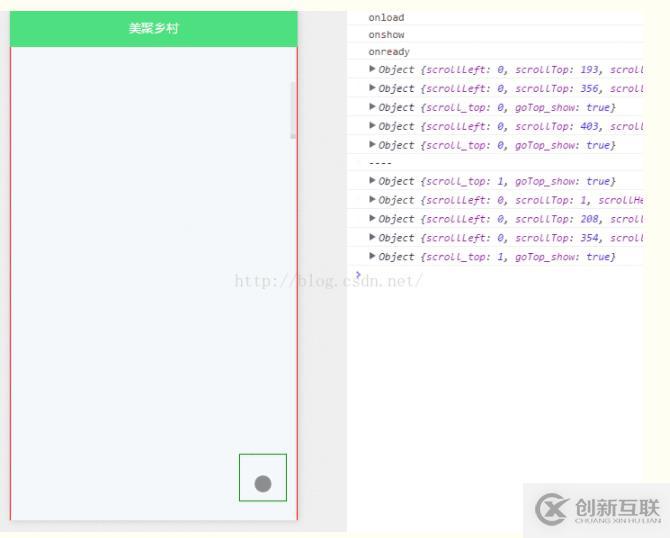Viewport: 670px width, 538px height.
Task: Expand scroll_top: 0 object just above the dashes
Action: pyautogui.click(x=373, y=145)
